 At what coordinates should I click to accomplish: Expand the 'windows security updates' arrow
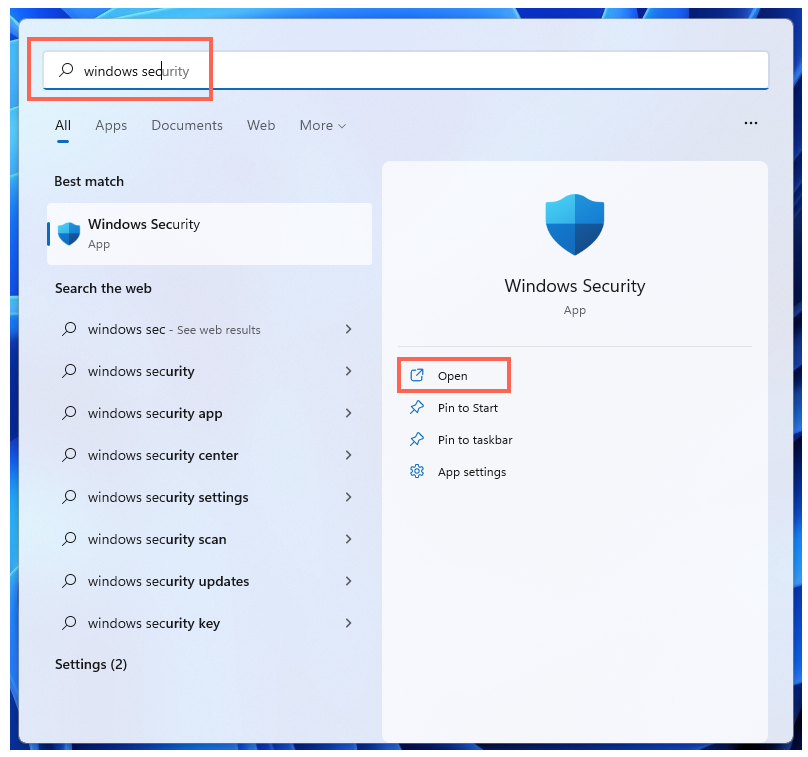coord(349,581)
